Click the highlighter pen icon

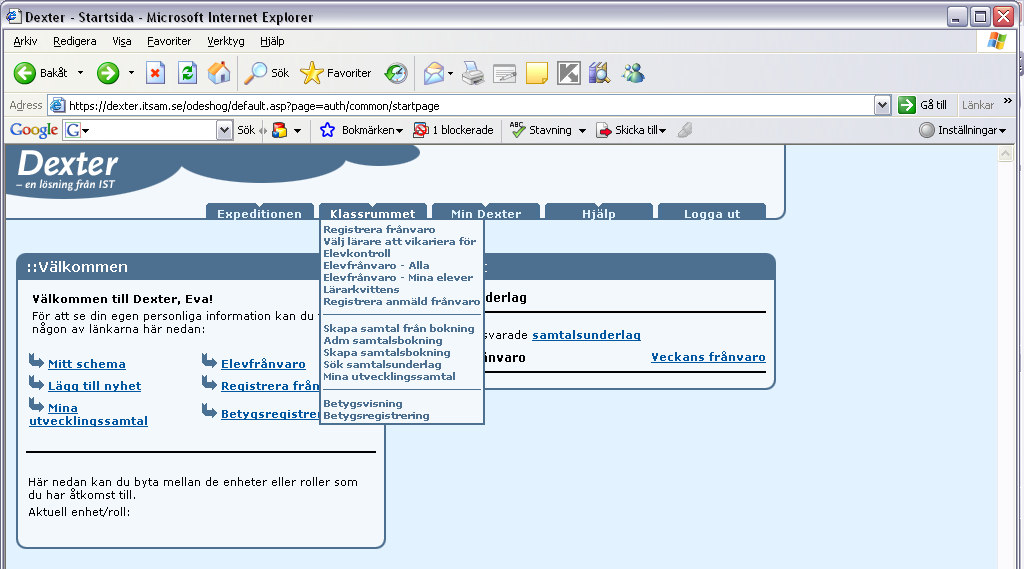tap(684, 130)
